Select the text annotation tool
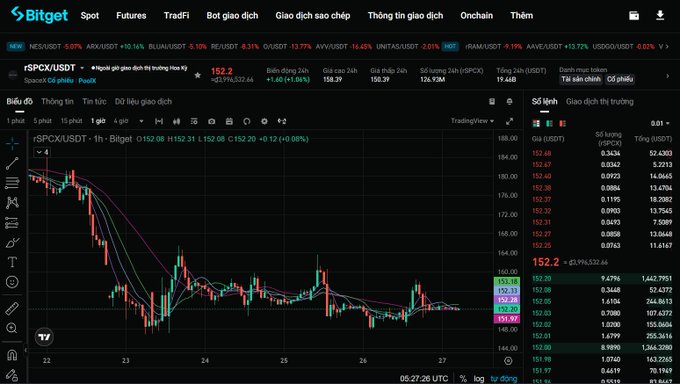The height and width of the screenshot is (384, 680). tap(12, 262)
